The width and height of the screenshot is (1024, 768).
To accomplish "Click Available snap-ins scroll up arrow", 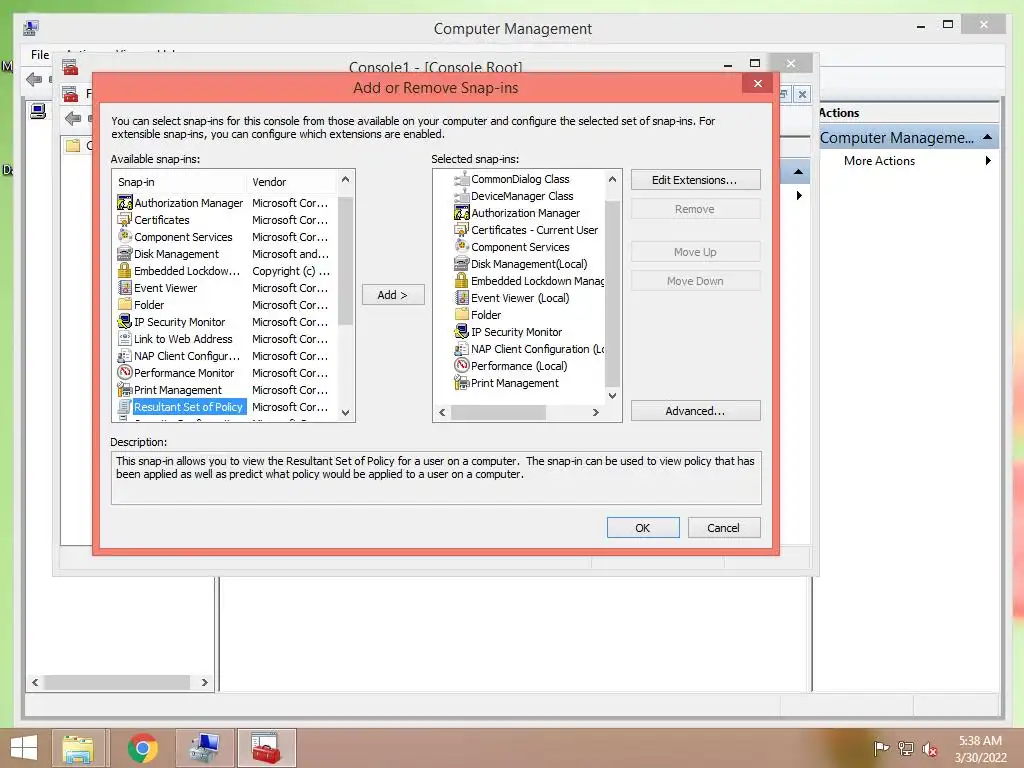I will (345, 179).
